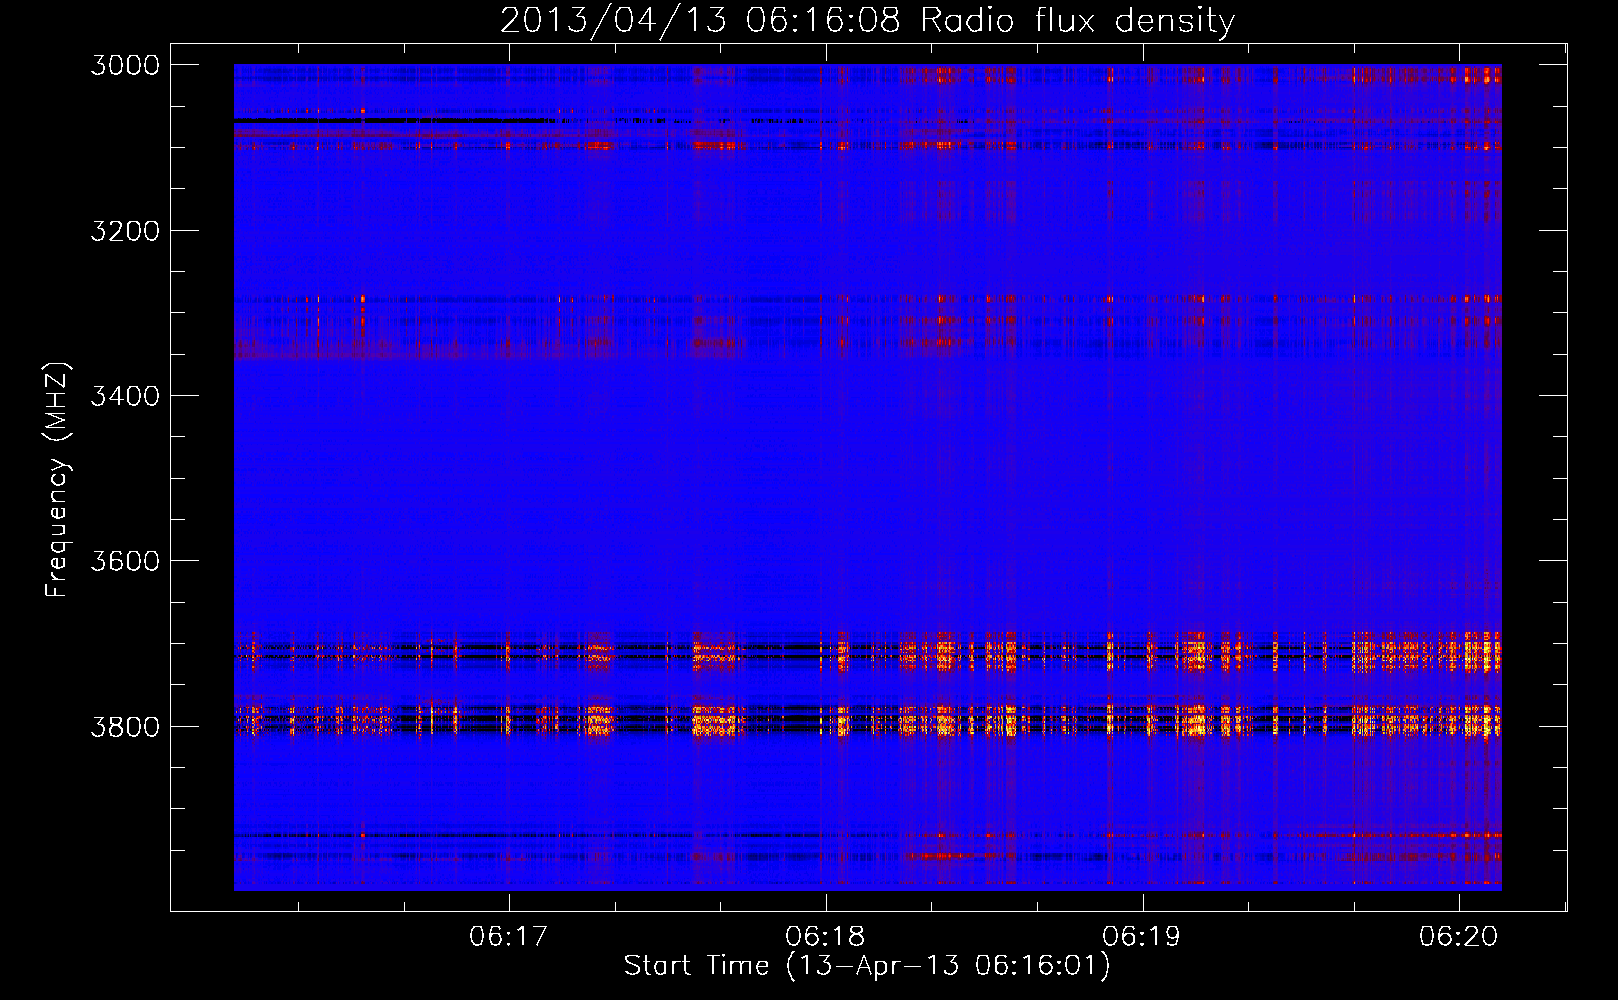This screenshot has height=1000, width=1618.
Task: Select the 3000 frequency tick label
Action: 125,65
